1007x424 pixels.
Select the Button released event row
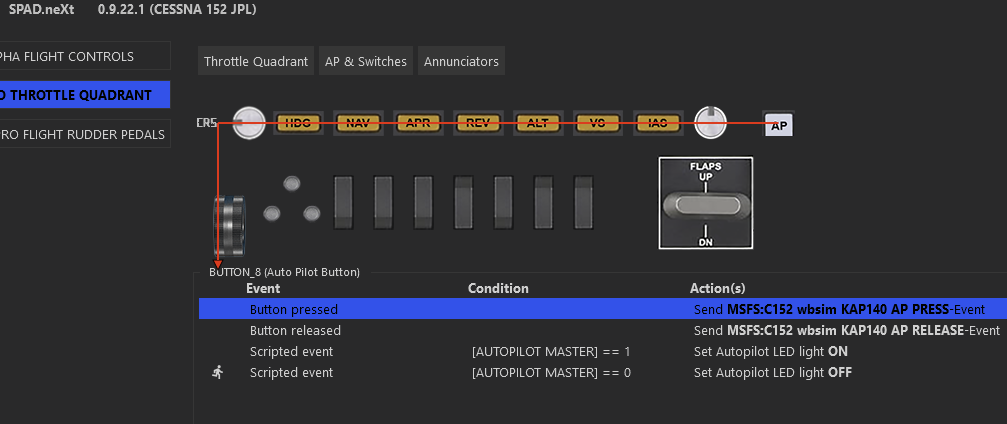click(x=295, y=330)
